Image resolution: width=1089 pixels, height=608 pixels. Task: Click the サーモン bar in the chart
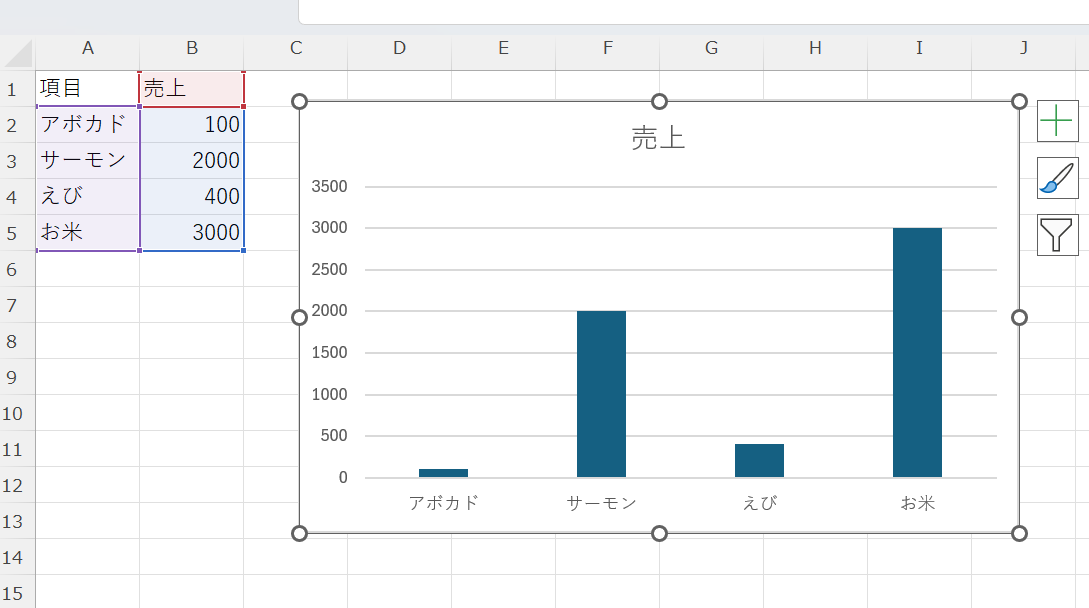601,394
